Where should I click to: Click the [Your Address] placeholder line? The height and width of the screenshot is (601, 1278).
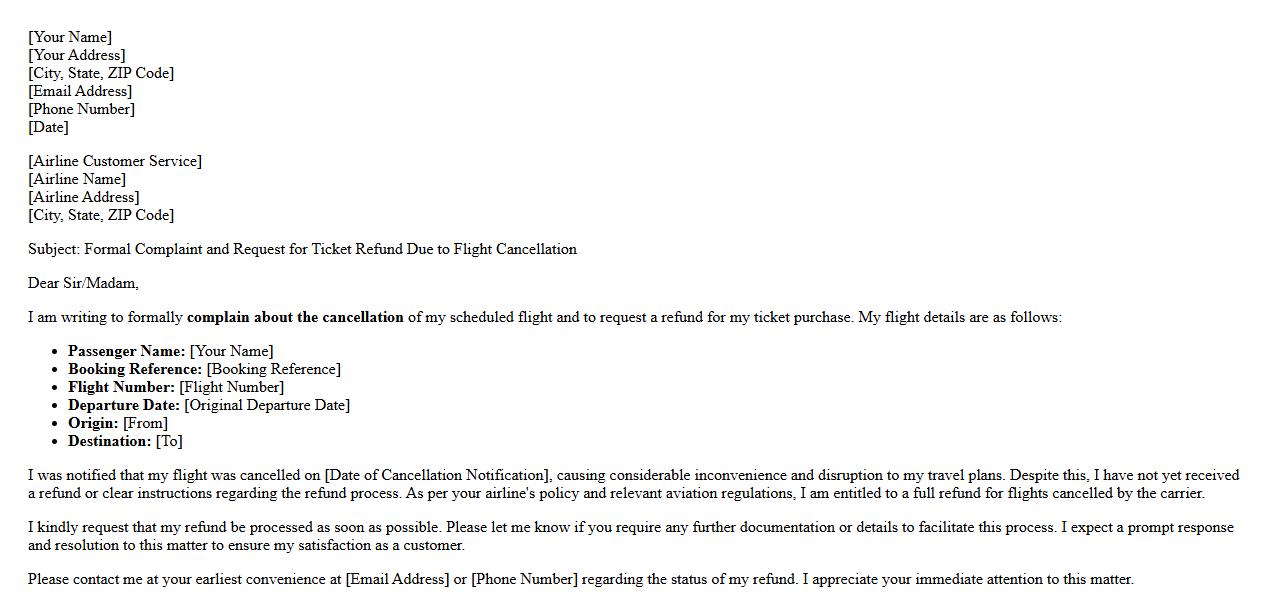coord(77,55)
